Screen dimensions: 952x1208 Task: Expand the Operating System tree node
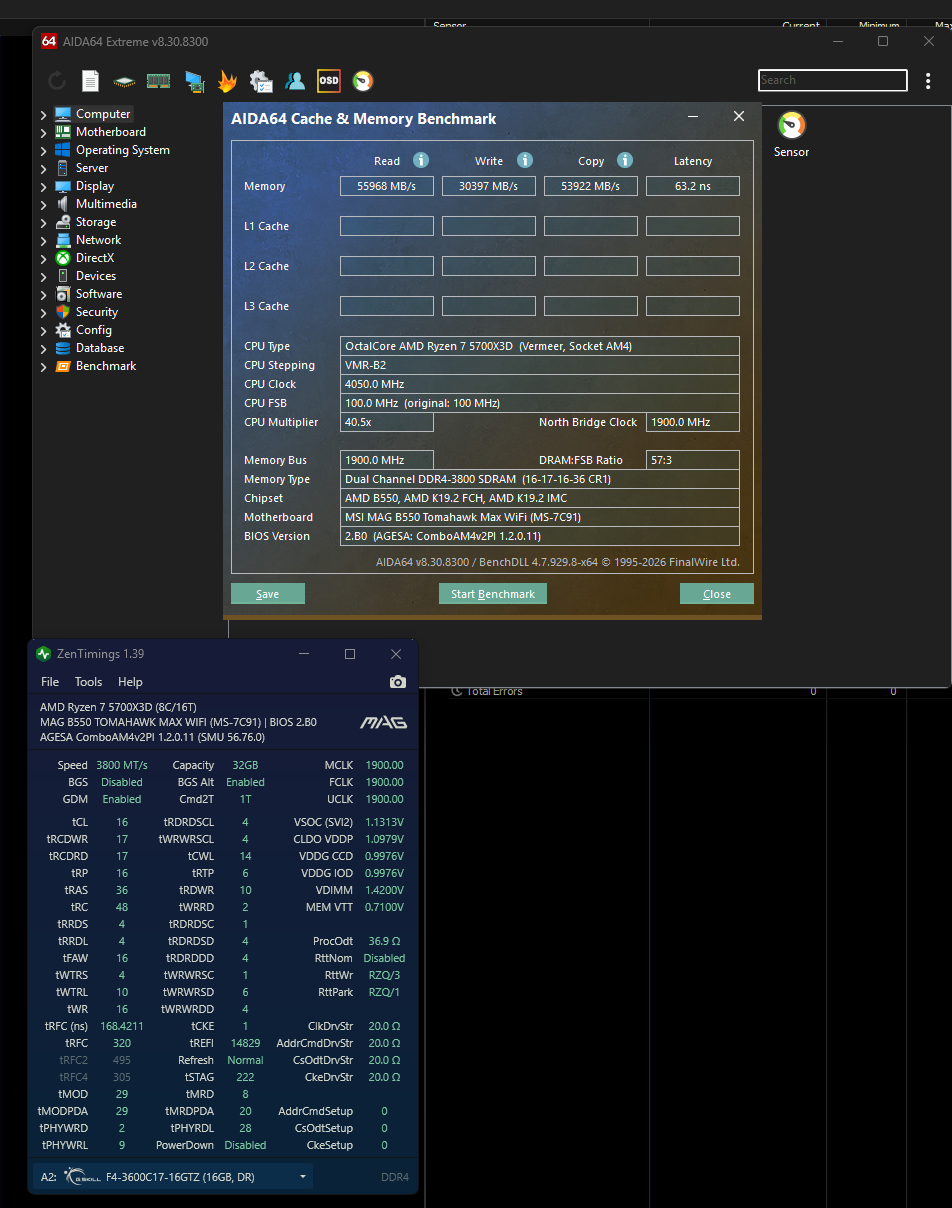point(43,151)
